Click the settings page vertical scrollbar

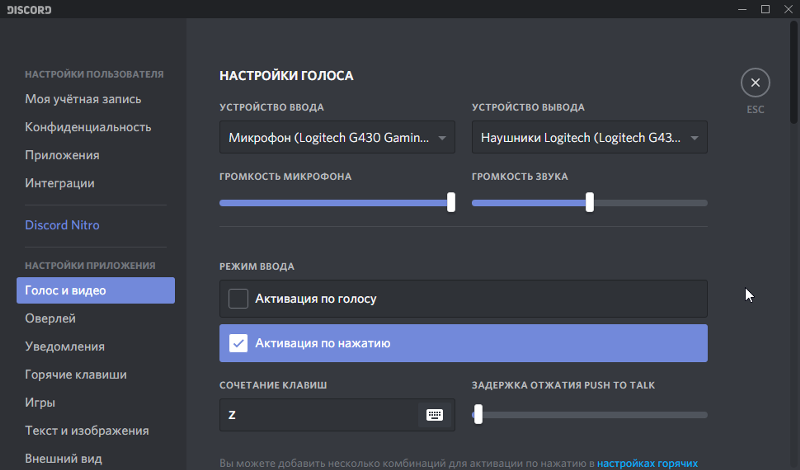point(794,71)
